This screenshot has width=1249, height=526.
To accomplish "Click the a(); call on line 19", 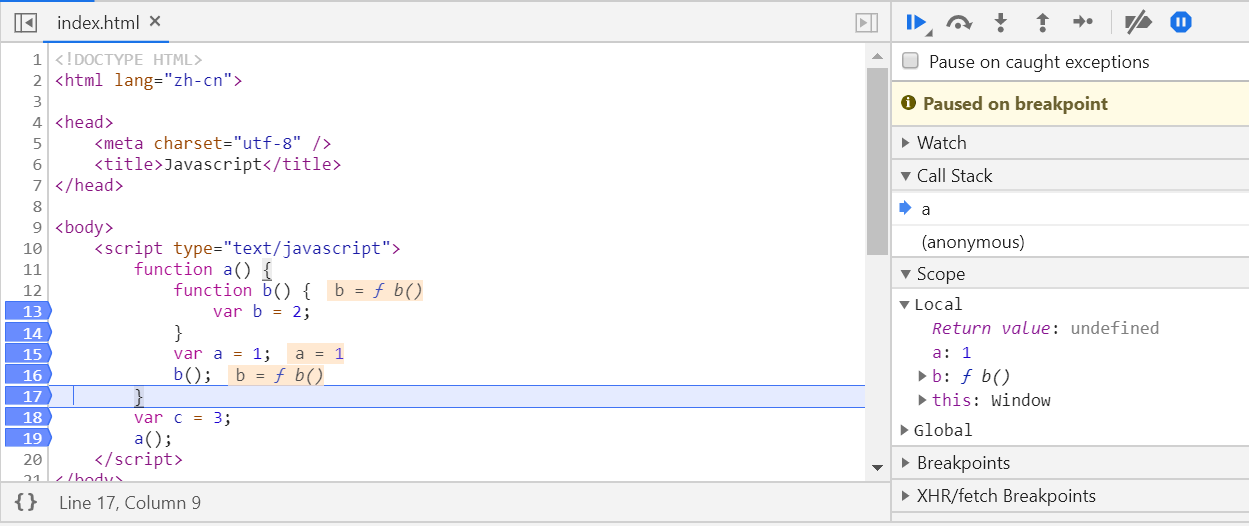I will tap(153, 438).
